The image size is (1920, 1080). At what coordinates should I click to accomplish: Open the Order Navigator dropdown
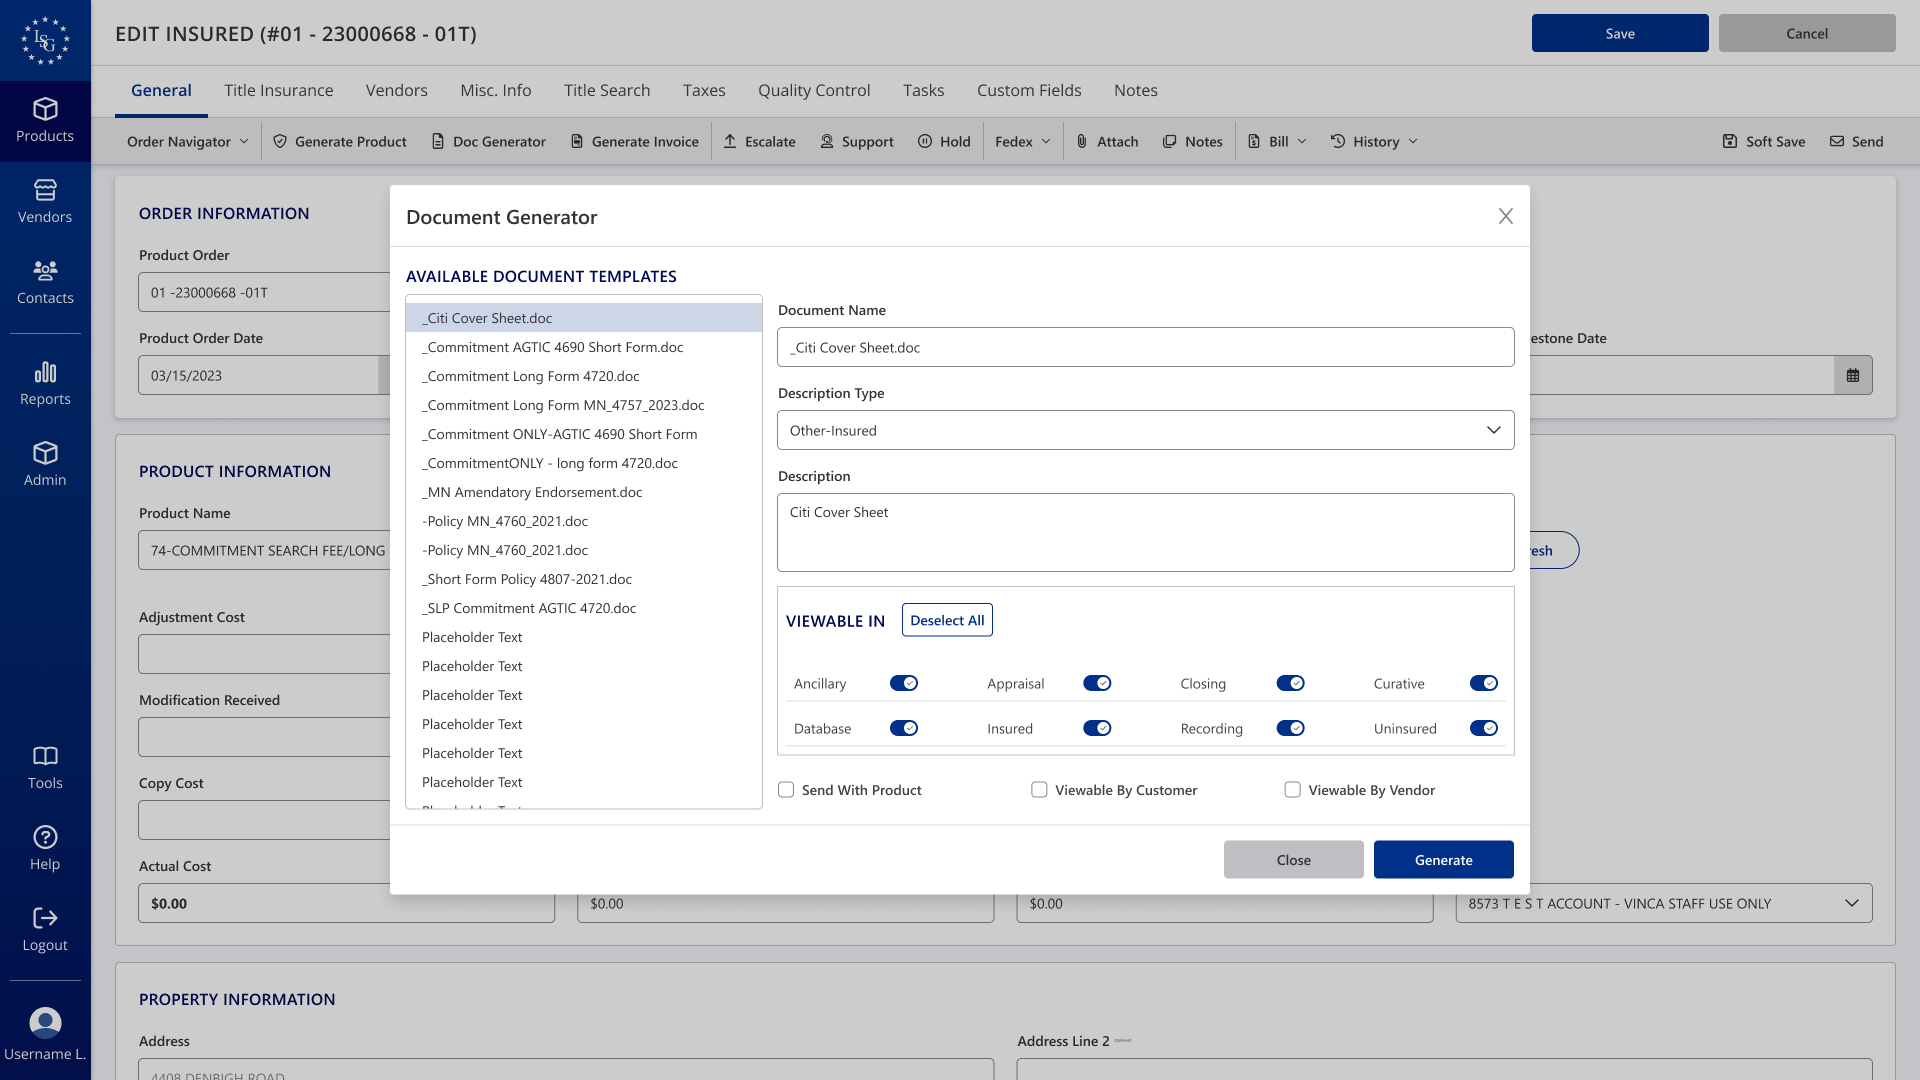[x=187, y=141]
